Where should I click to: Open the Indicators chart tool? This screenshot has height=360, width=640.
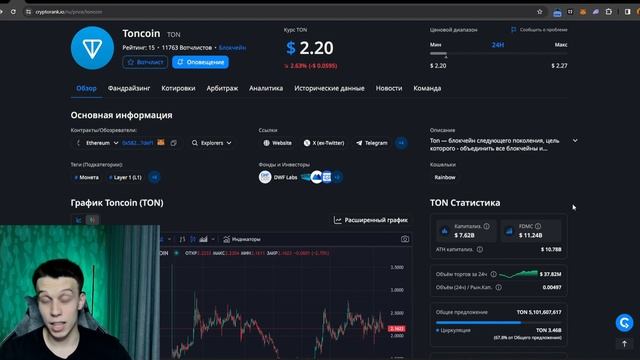pyautogui.click(x=242, y=239)
